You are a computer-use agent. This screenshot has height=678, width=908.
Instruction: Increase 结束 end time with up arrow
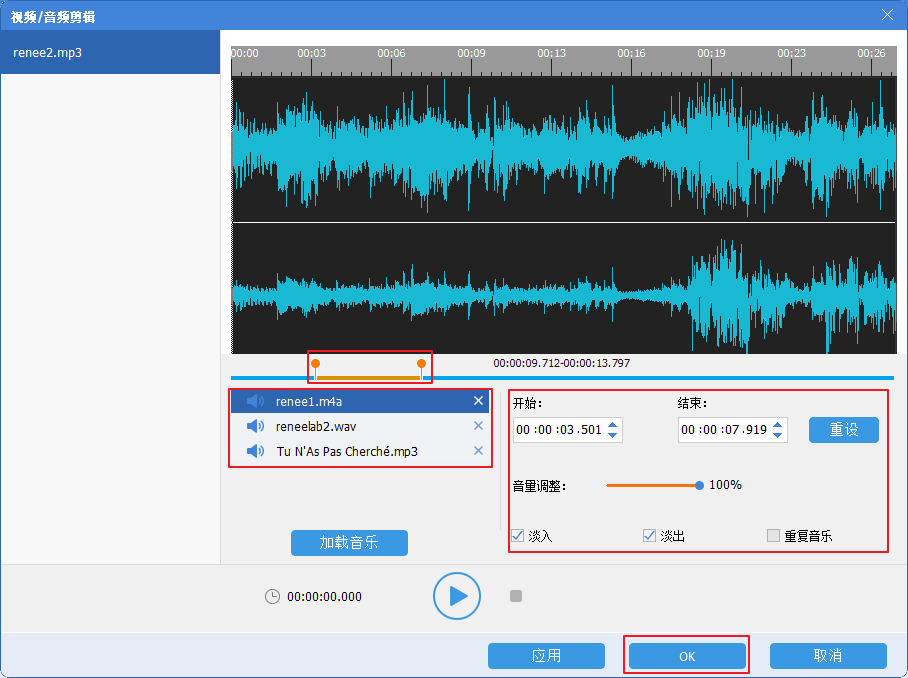pyautogui.click(x=778, y=425)
